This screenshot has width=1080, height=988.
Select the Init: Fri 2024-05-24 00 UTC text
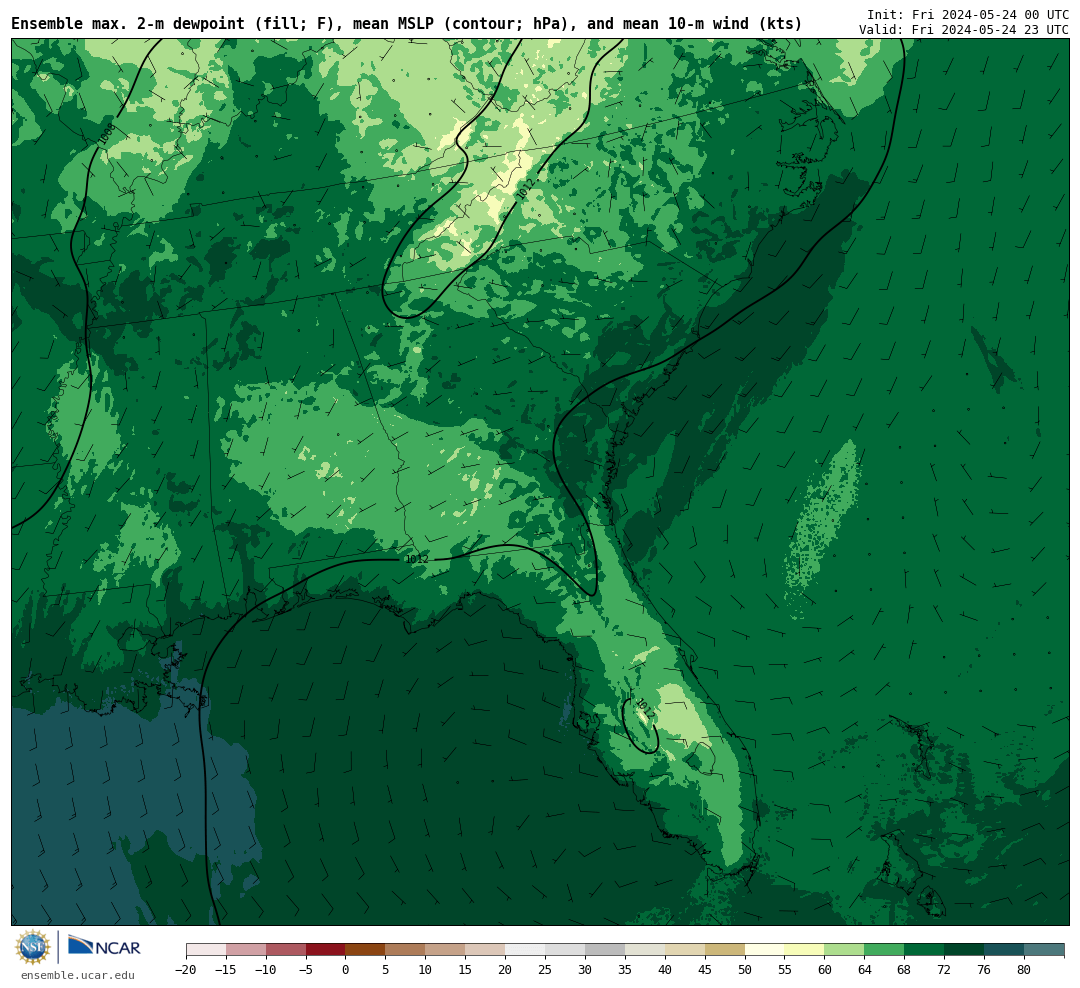click(968, 14)
